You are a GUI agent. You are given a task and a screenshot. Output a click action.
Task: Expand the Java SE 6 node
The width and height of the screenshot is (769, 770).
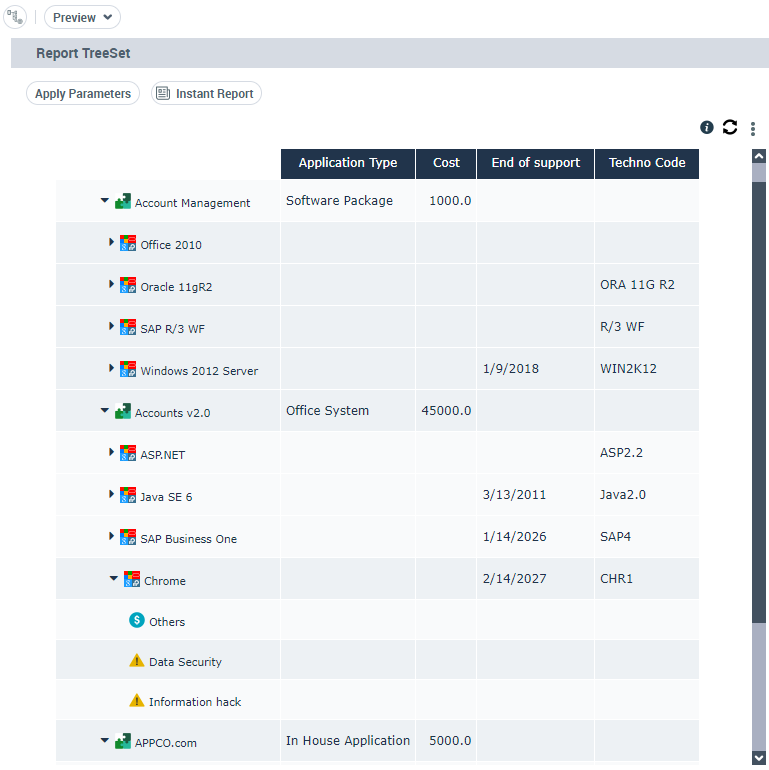pos(112,495)
